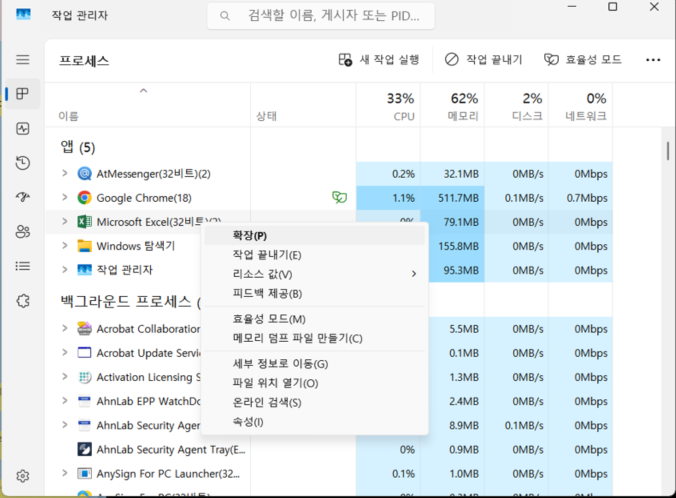Viewport: 676px width, 498px height.
Task: Select Chrome's 0.7Mbps network cell
Action: 581,198
